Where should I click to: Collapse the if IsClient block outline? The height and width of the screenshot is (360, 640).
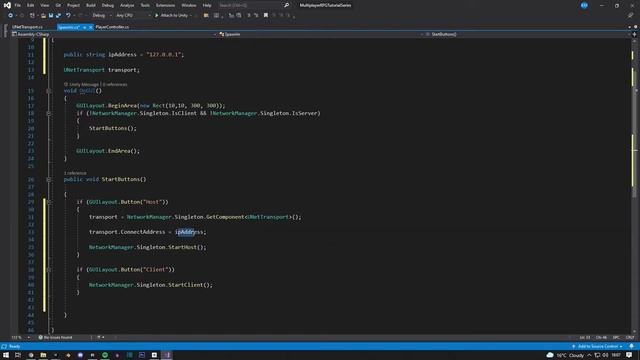coord(49,113)
